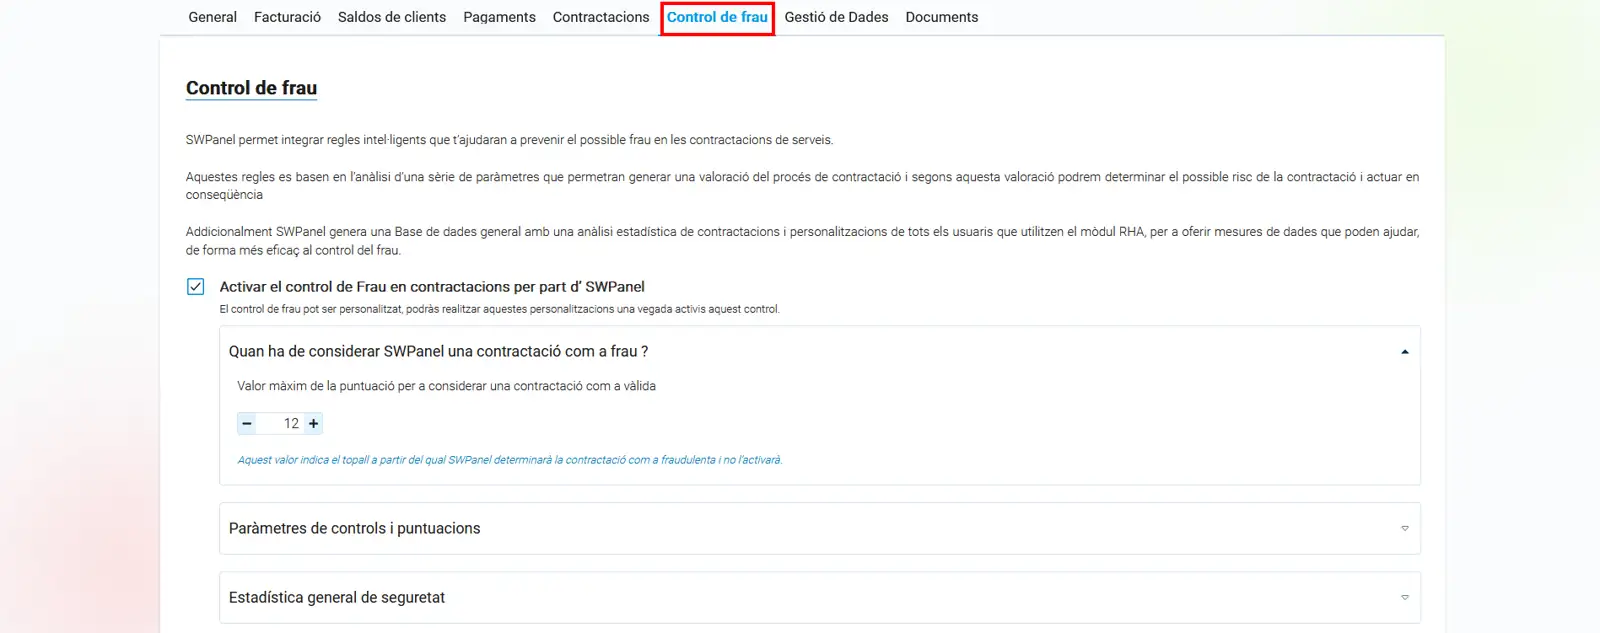Select the highlighted Control de frau tab
1600x633 pixels.
click(717, 17)
